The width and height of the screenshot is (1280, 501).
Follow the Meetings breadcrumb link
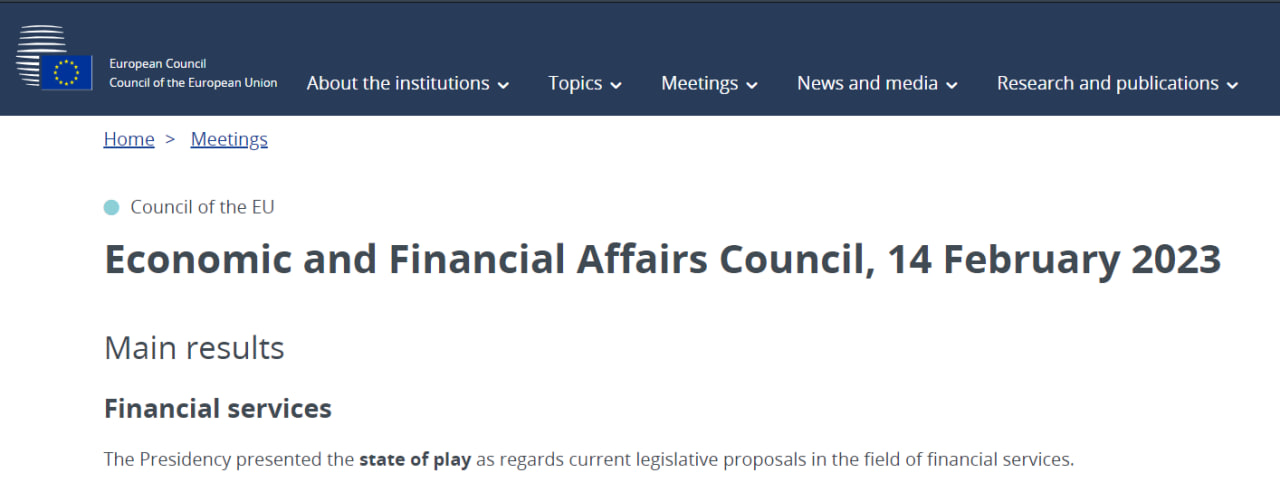[229, 139]
